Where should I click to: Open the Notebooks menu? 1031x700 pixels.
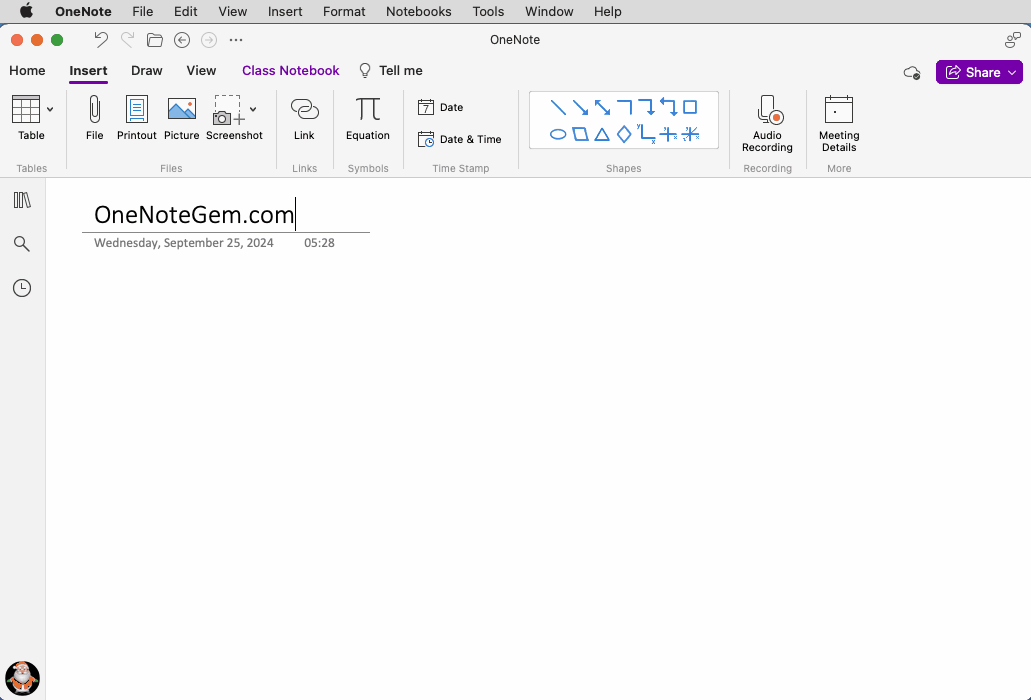pos(419,11)
